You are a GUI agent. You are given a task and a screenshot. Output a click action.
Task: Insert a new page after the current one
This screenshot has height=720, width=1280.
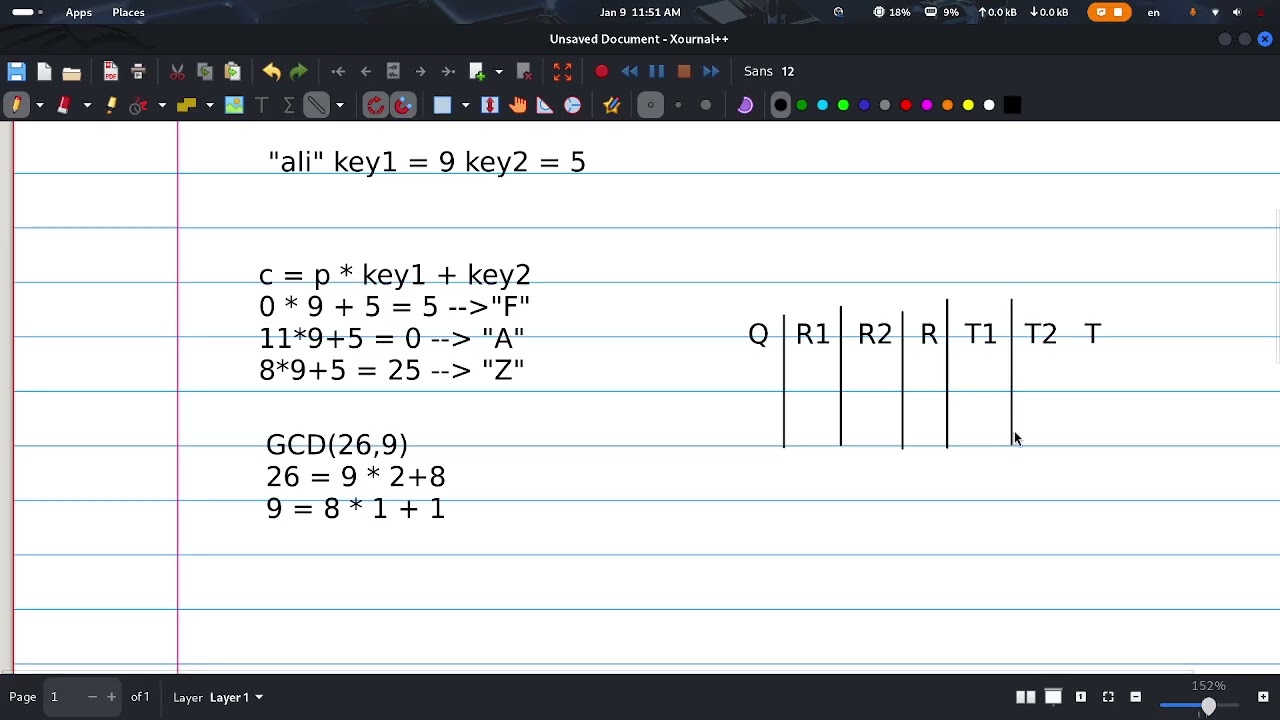click(x=477, y=71)
